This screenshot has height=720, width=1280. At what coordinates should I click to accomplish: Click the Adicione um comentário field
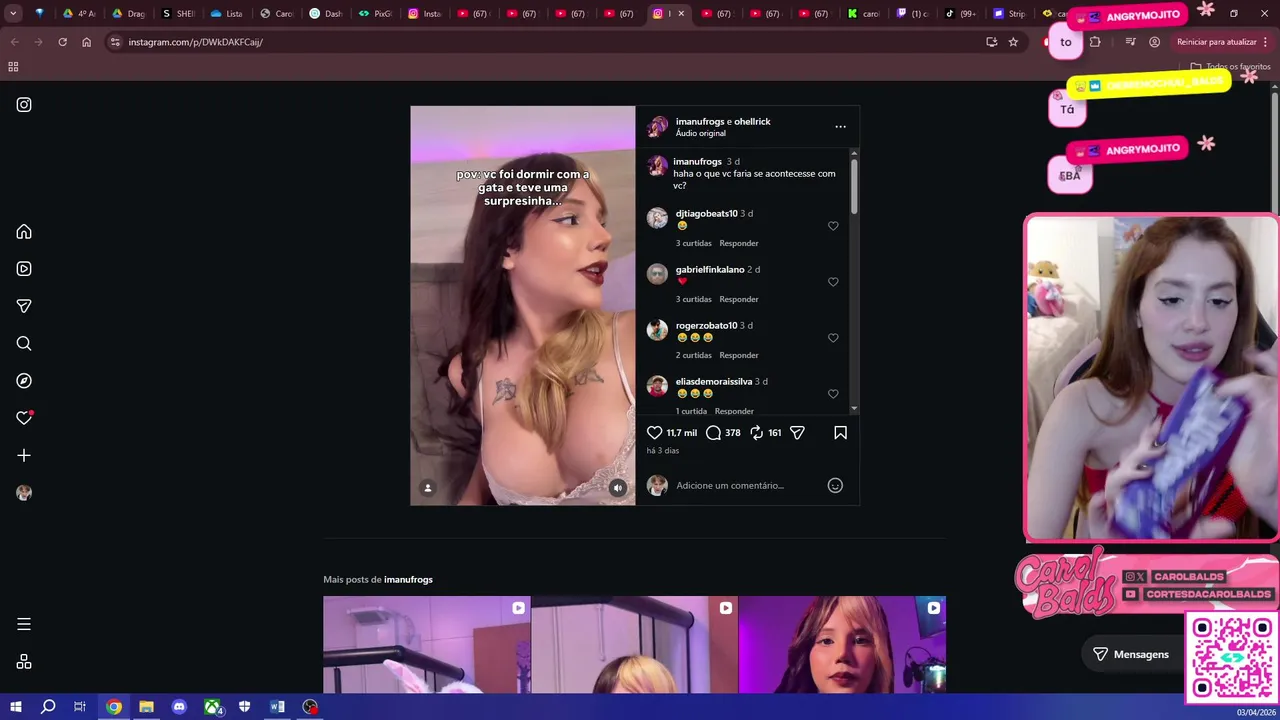(748, 486)
